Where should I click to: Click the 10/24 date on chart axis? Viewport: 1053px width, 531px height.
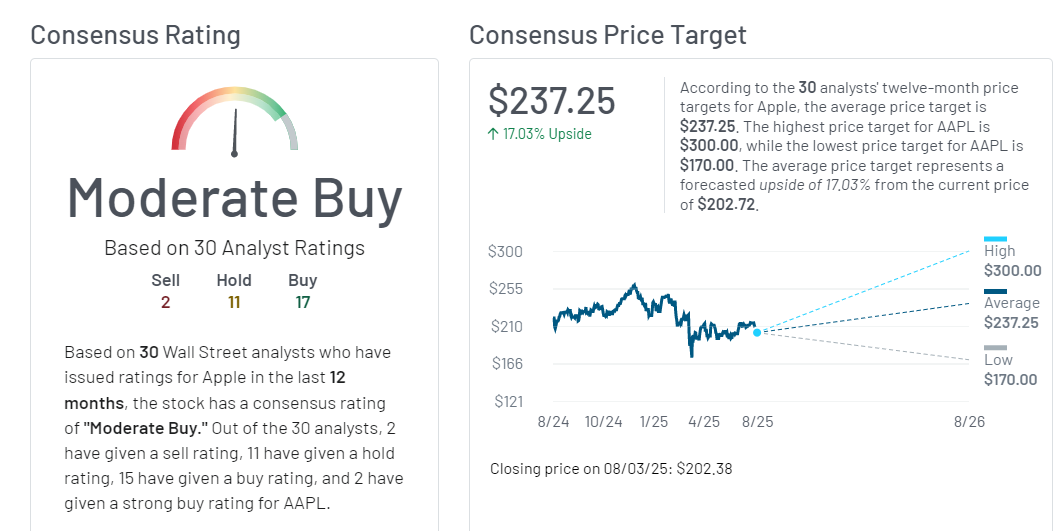[604, 422]
